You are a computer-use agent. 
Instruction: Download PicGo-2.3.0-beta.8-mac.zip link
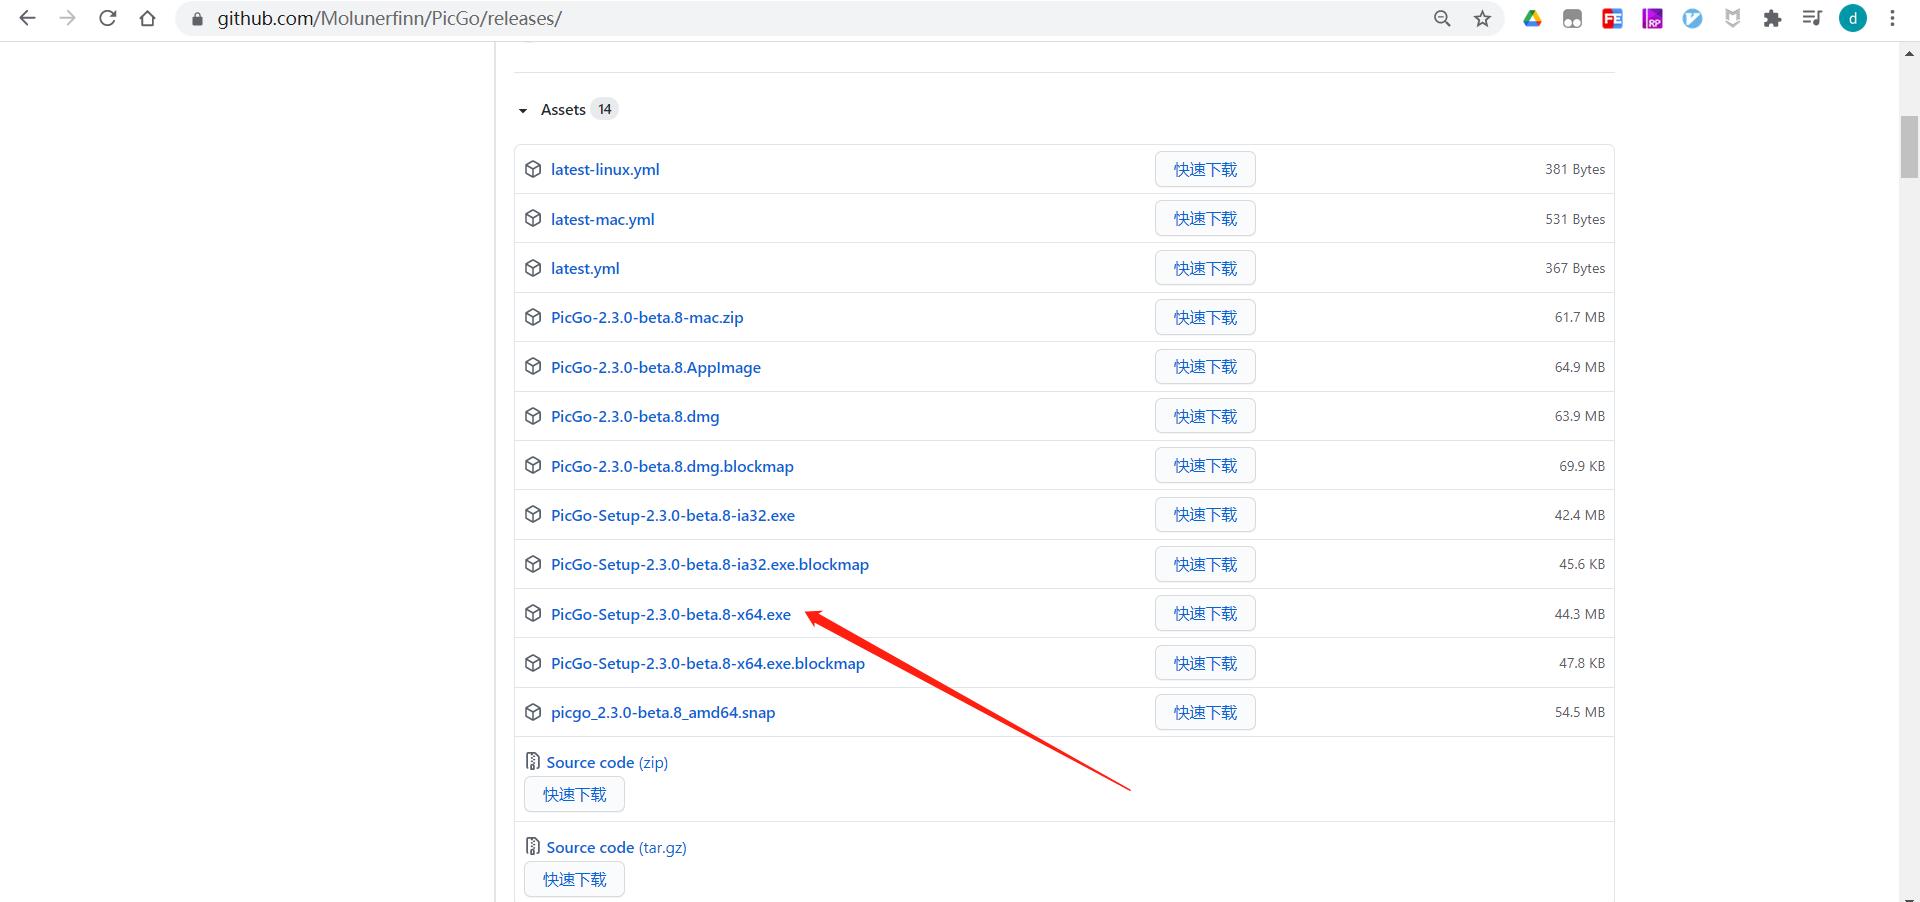click(x=647, y=317)
